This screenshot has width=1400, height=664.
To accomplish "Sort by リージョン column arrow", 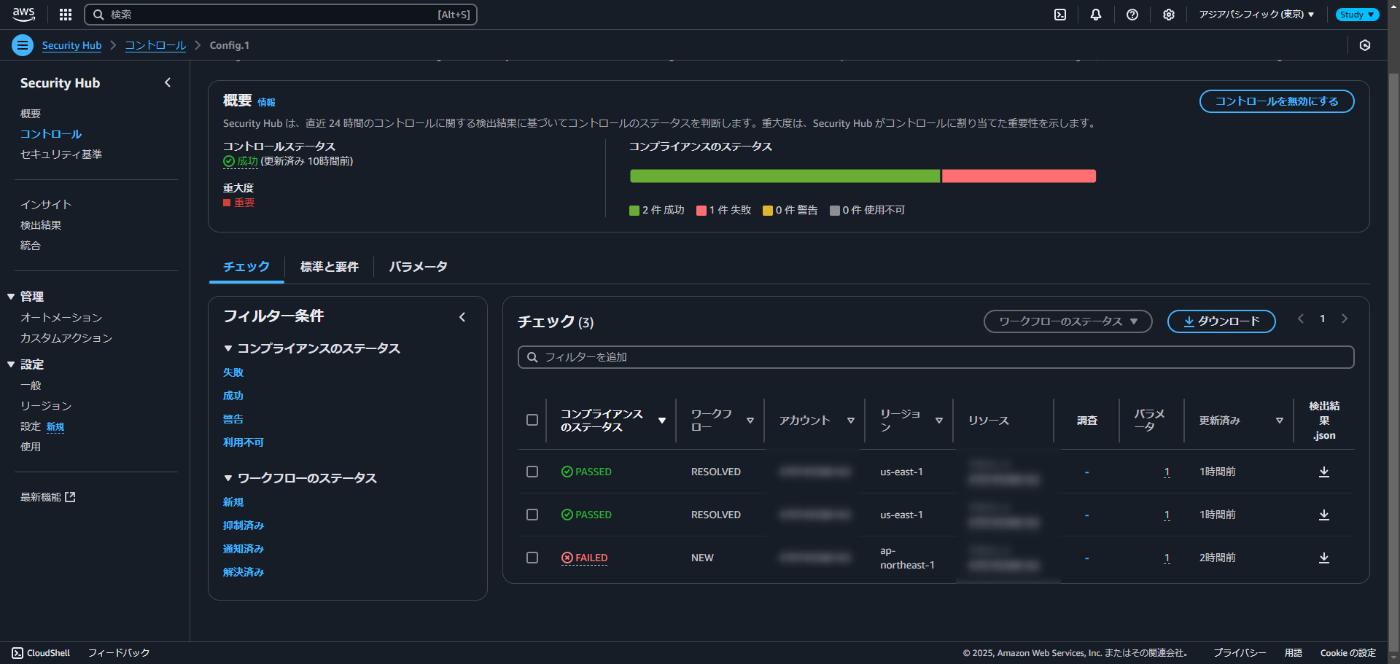I will [939, 421].
